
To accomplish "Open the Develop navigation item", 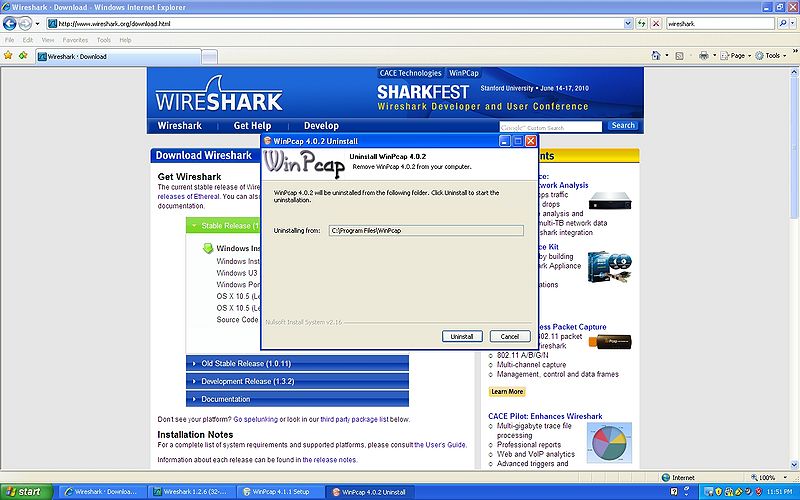I will 321,126.
